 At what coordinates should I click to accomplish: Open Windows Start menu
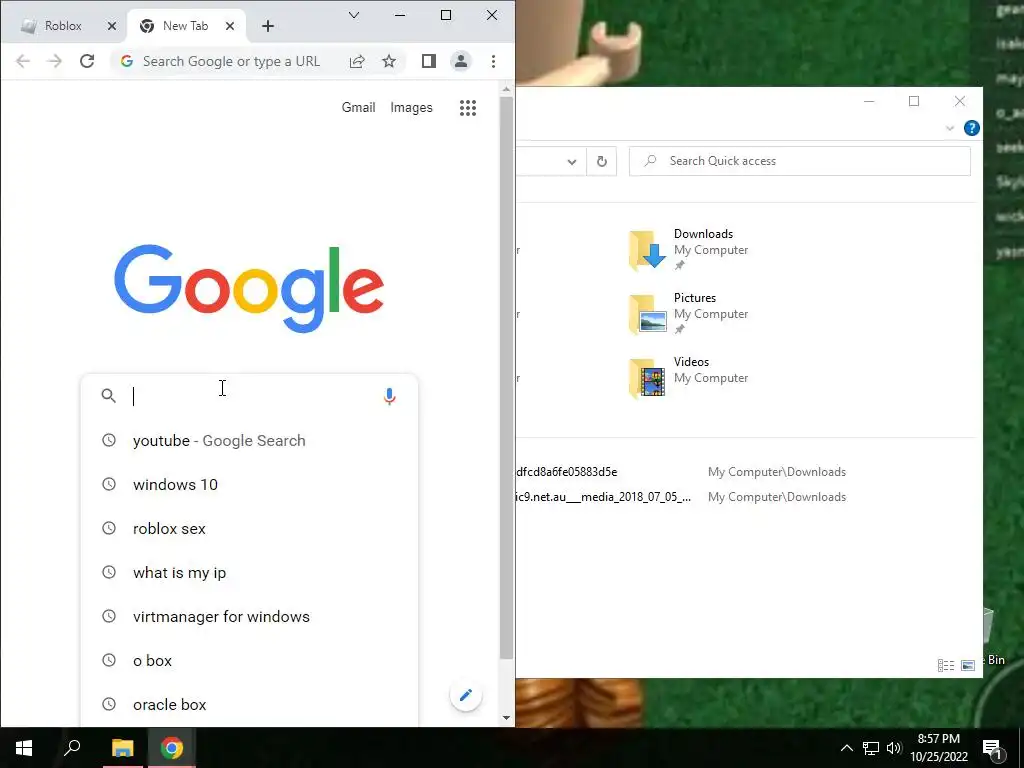24,748
